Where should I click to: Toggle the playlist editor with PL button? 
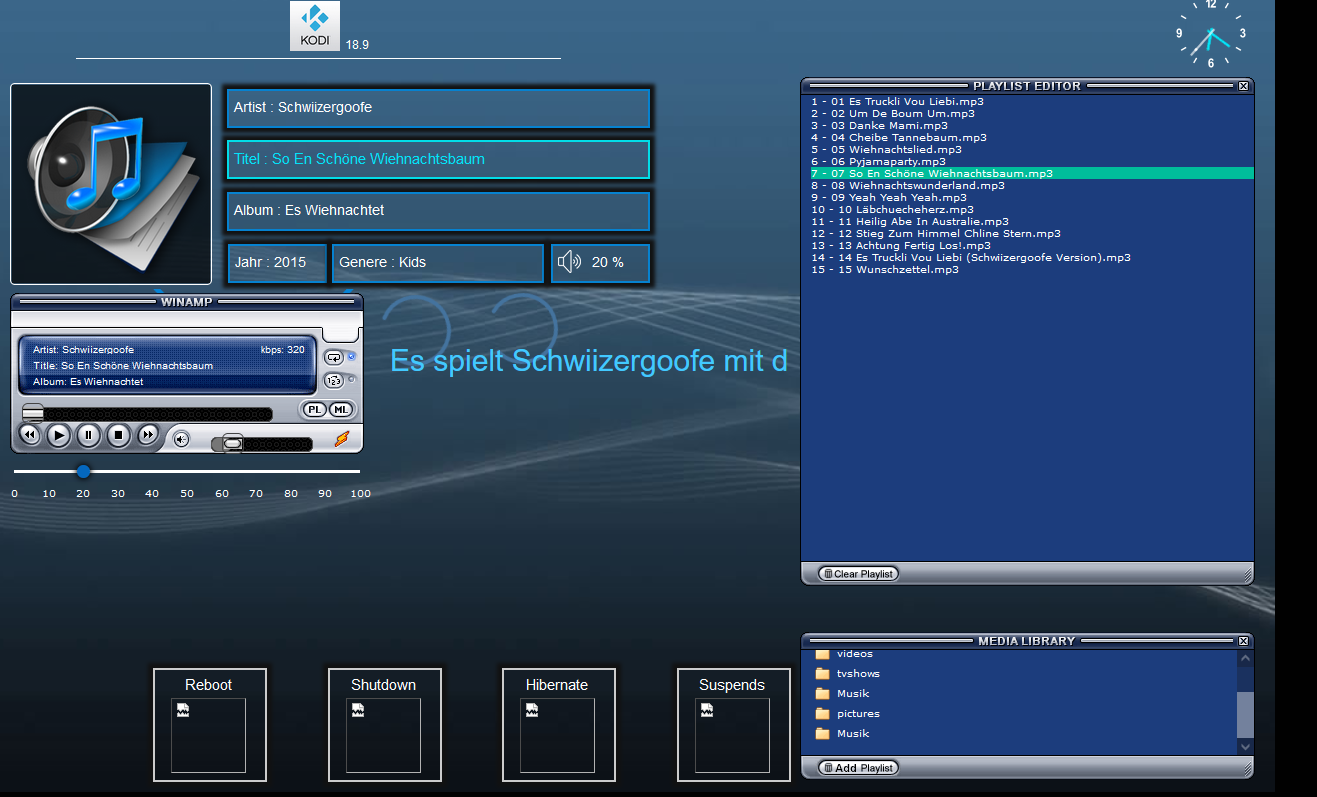click(314, 409)
